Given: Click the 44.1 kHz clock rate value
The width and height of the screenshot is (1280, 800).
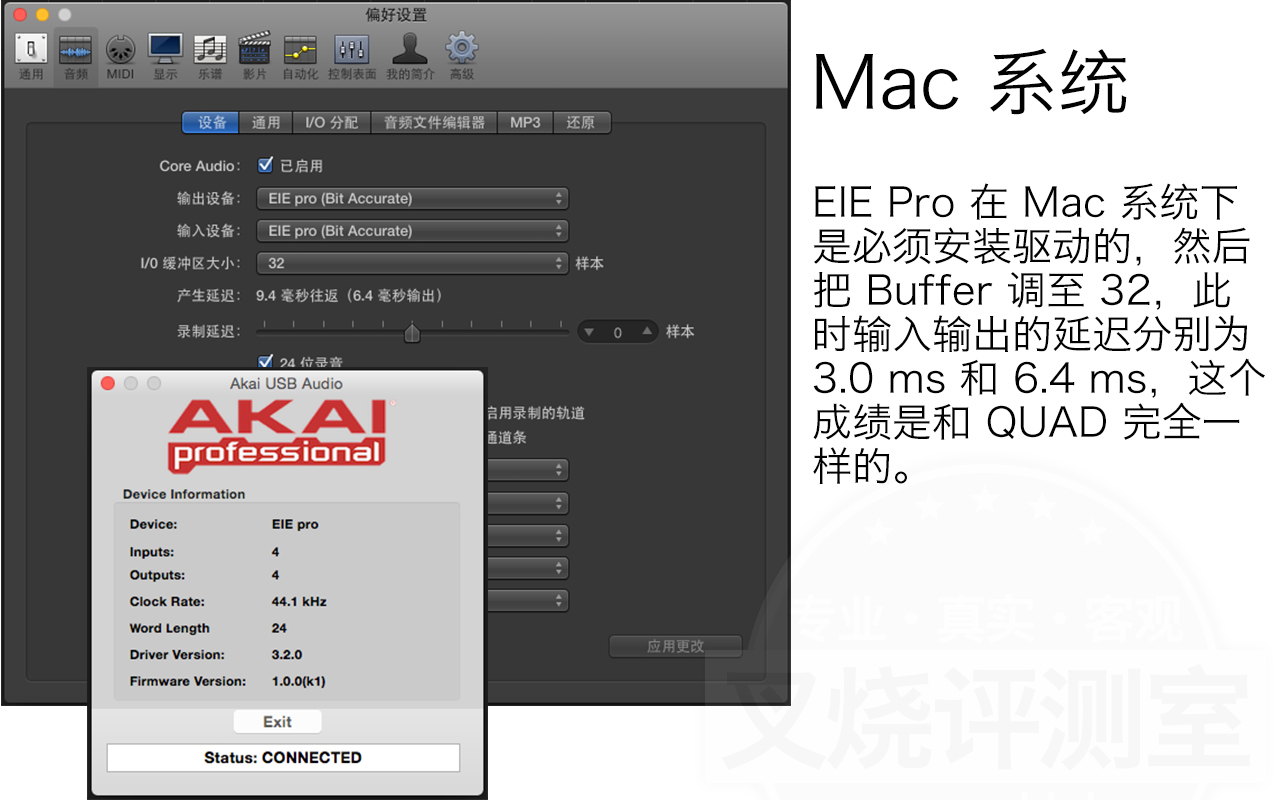Looking at the screenshot, I should point(299,602).
